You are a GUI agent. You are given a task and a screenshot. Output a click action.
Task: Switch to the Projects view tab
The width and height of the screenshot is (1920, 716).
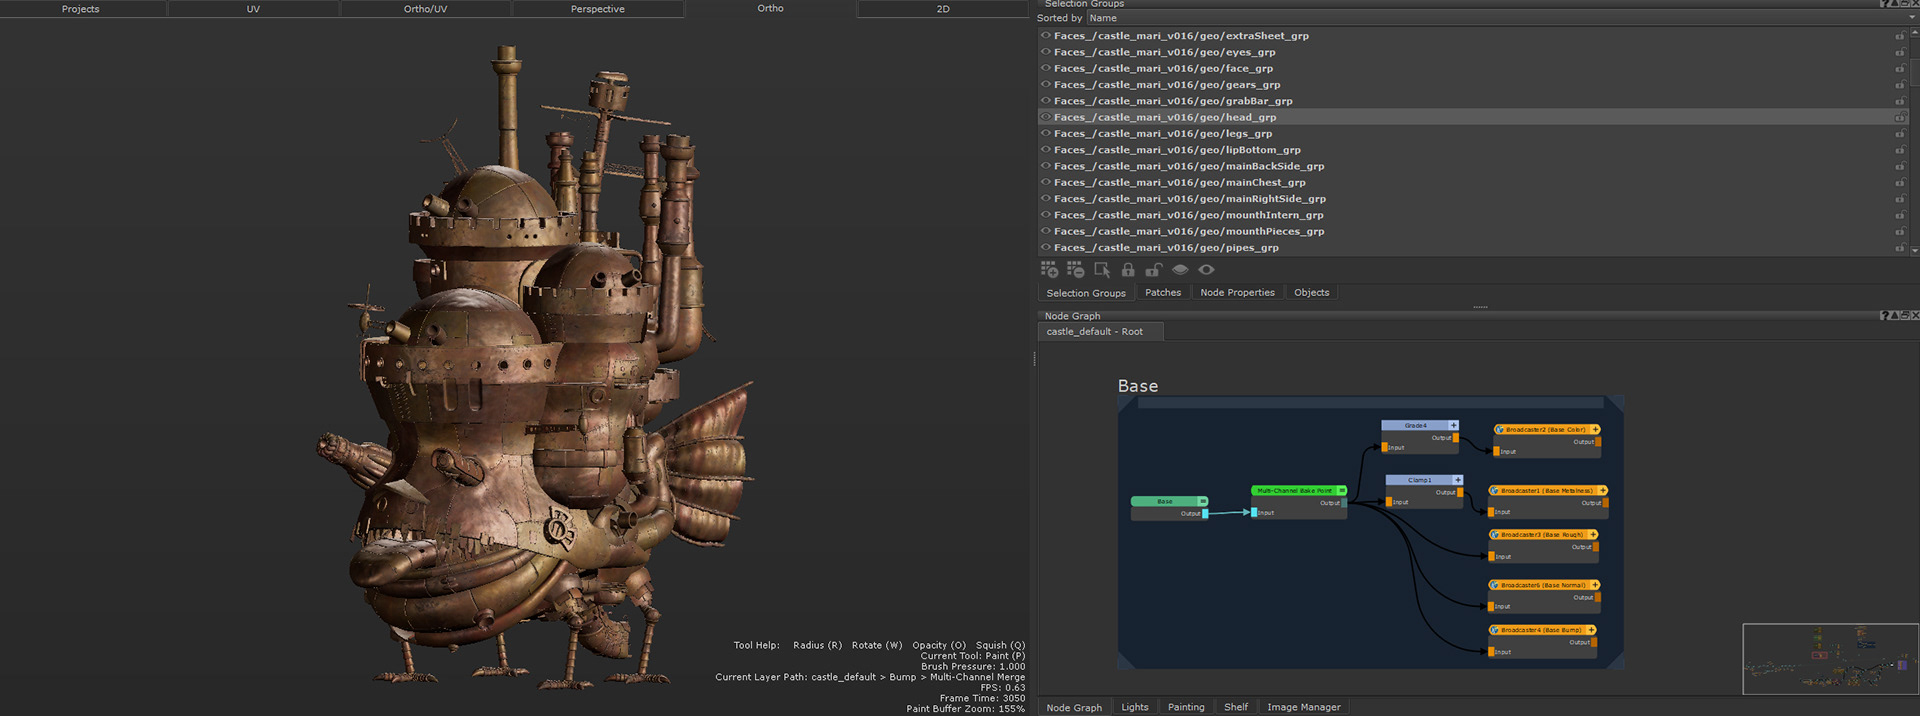81,9
